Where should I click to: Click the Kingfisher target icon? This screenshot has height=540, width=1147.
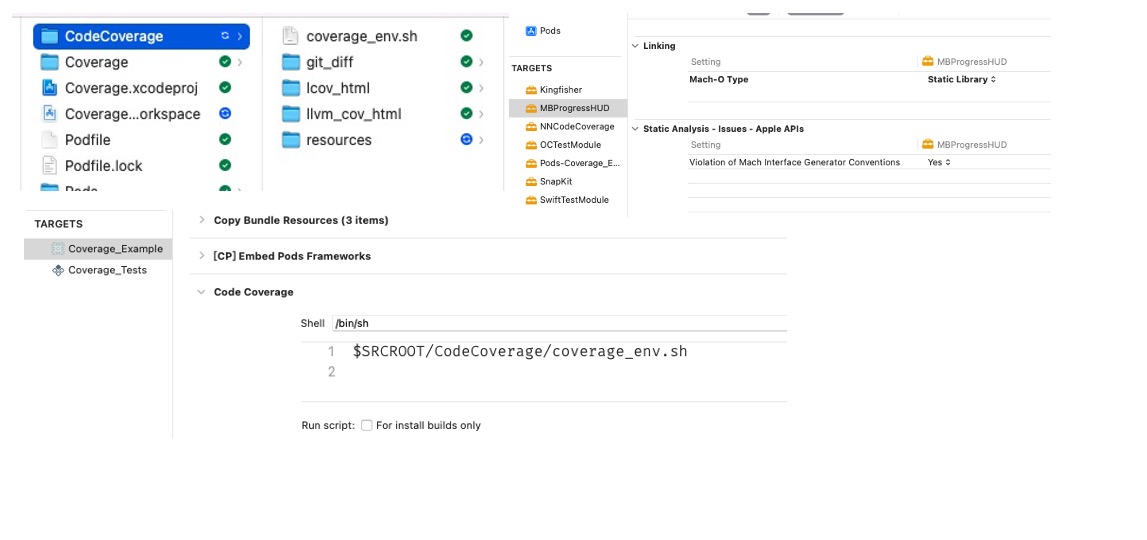531,90
